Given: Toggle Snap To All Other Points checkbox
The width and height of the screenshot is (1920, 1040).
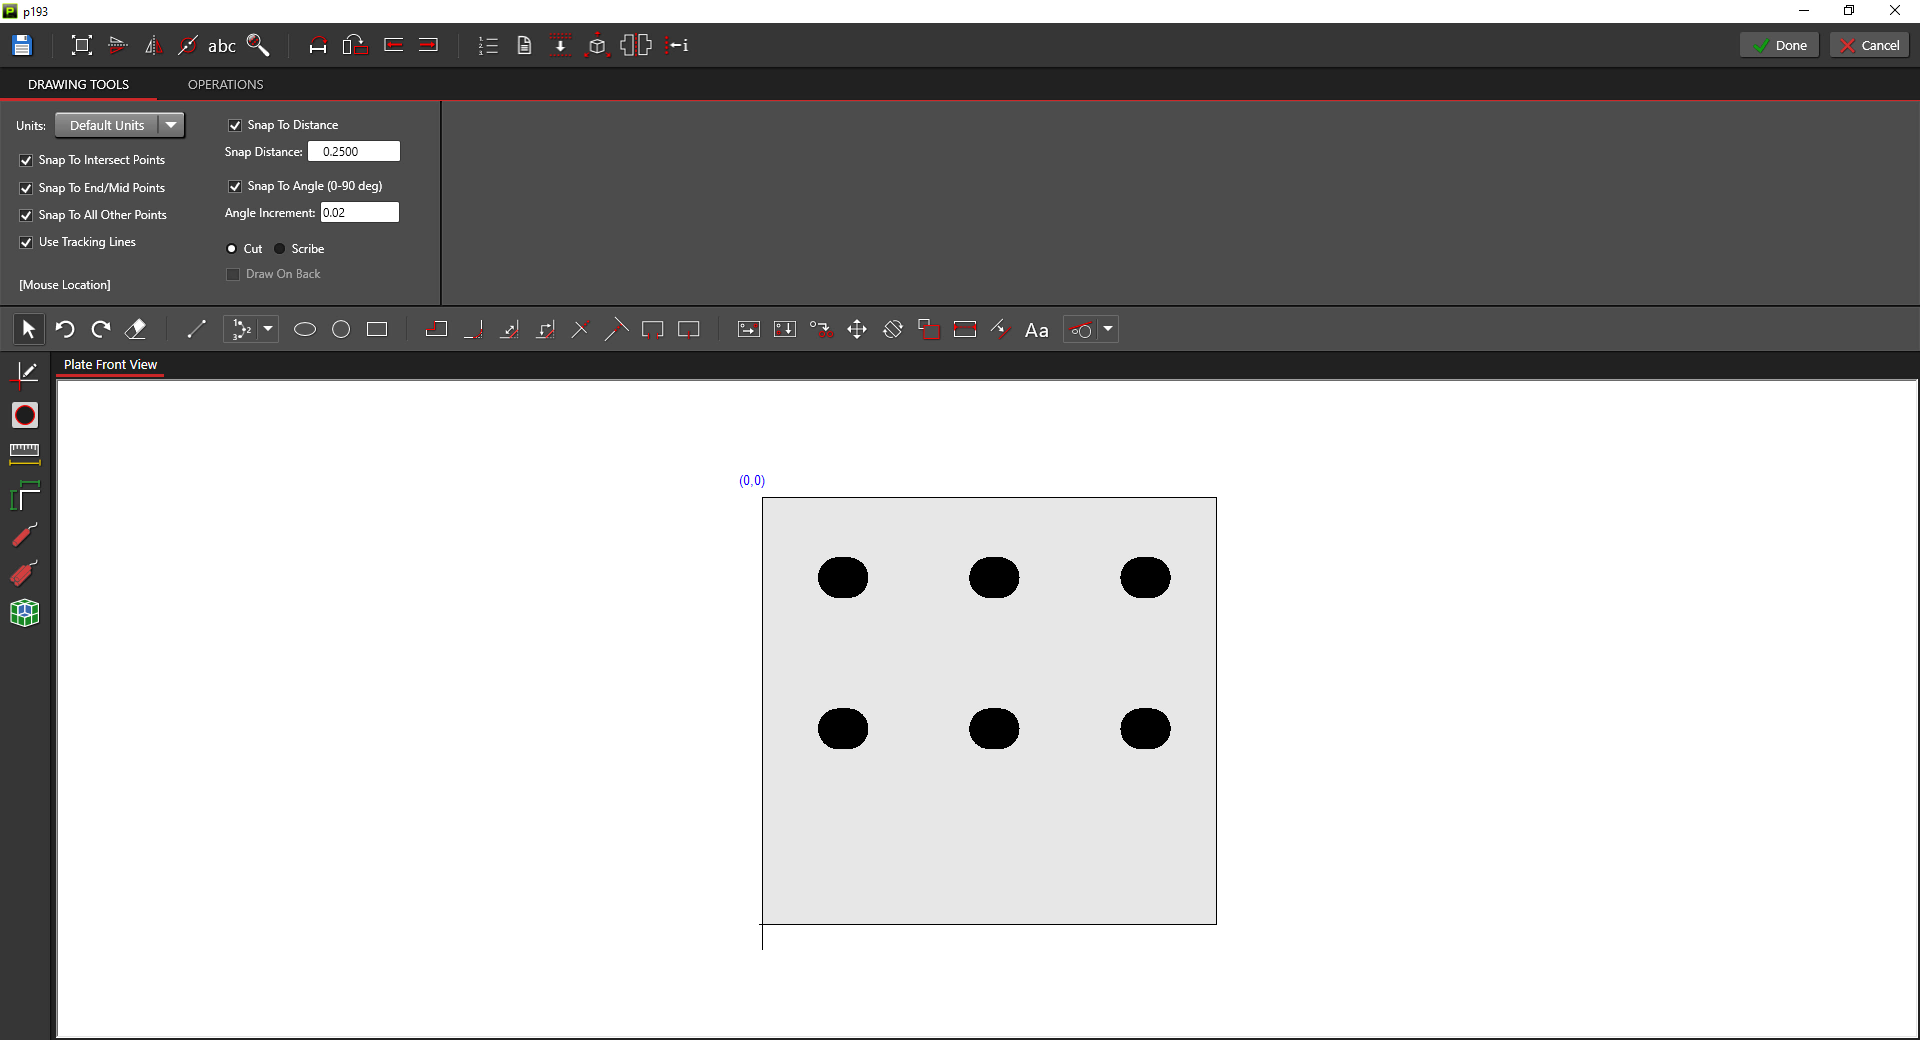Looking at the screenshot, I should tap(26, 215).
